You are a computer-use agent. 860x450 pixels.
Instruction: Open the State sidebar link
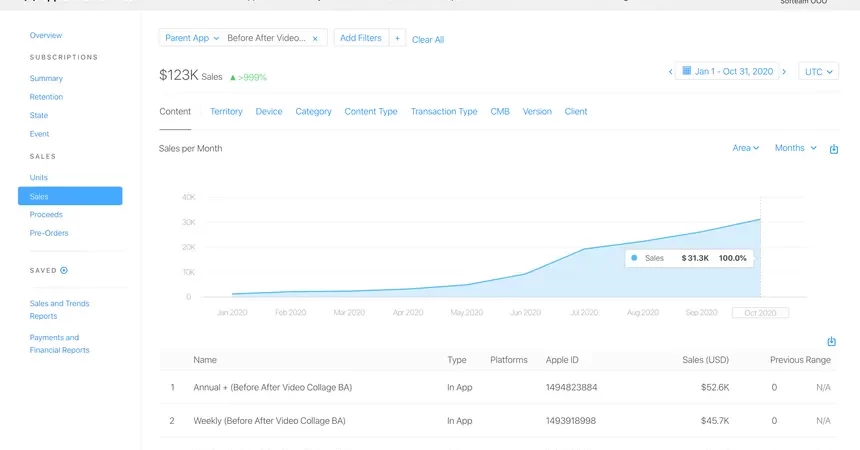38,115
